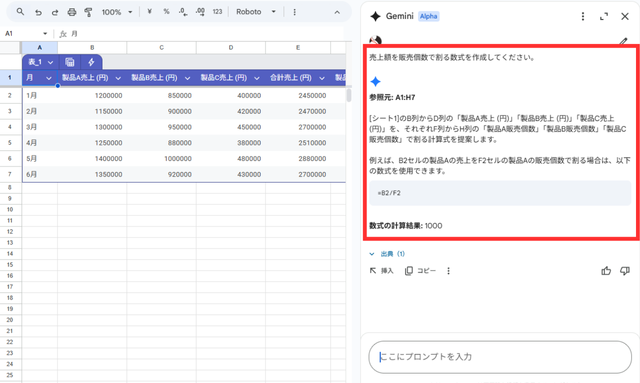This screenshot has height=383, width=640.
Task: Select column E header
Action: tap(298, 47)
